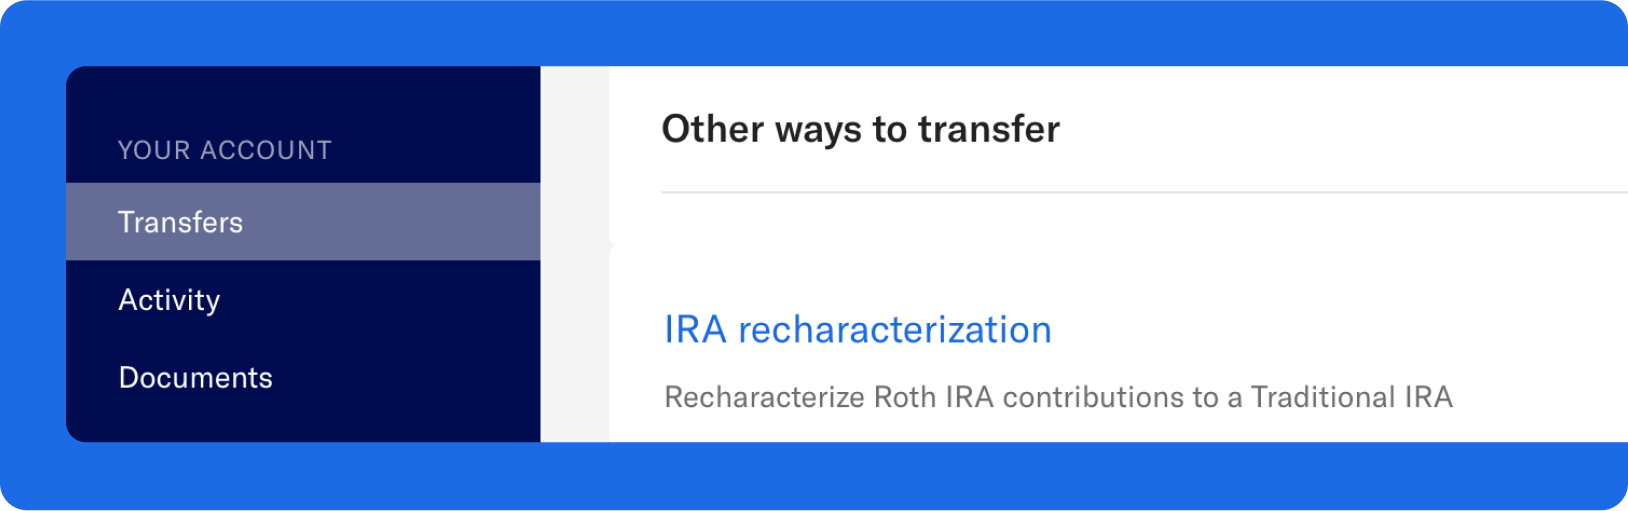Viewport: 1628px width, 511px height.
Task: Click the Recharacterize Roth IRA contributions description
Action: tap(1058, 397)
